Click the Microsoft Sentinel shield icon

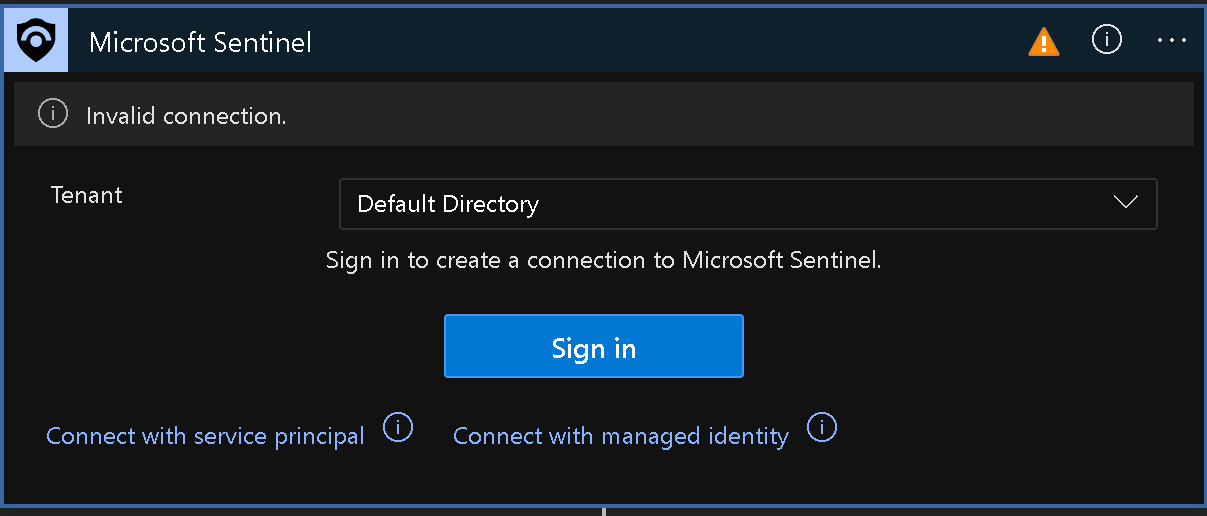click(36, 41)
